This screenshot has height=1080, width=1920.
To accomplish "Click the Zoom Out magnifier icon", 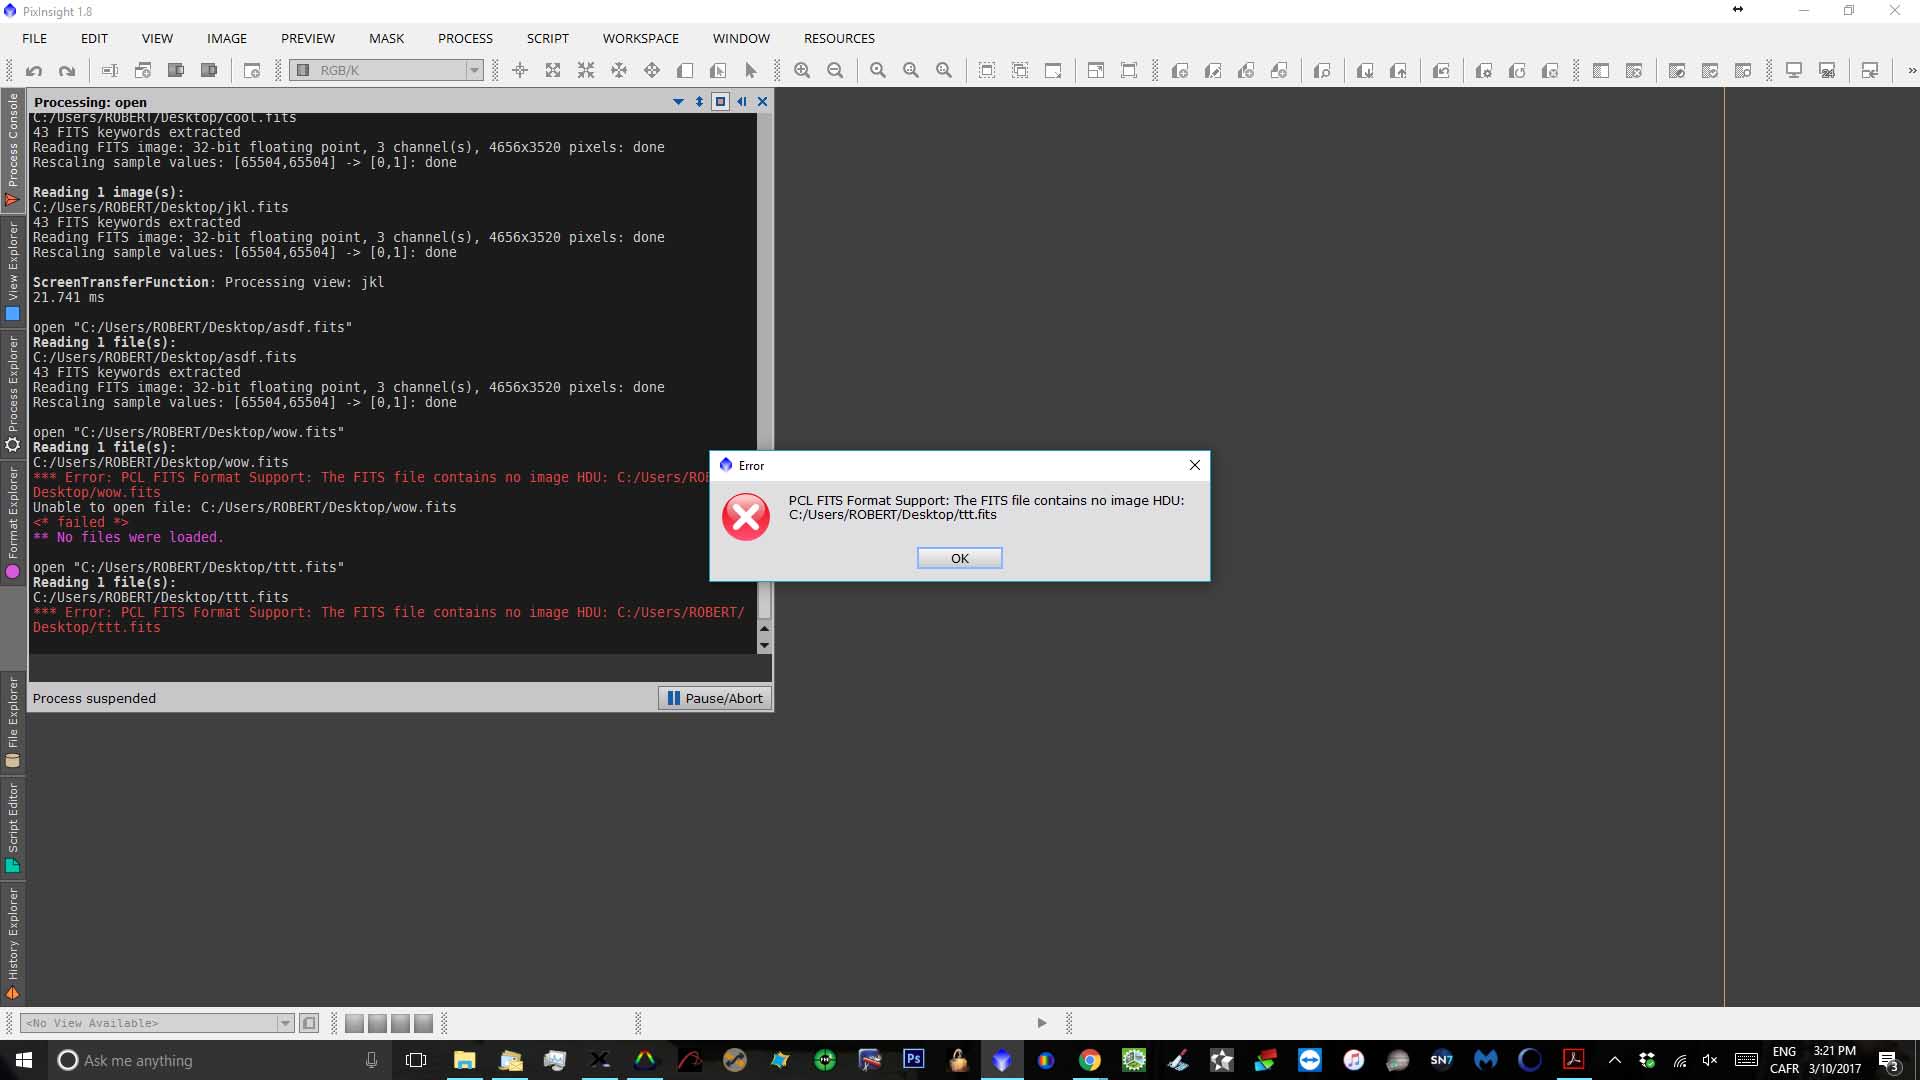I will [x=835, y=71].
